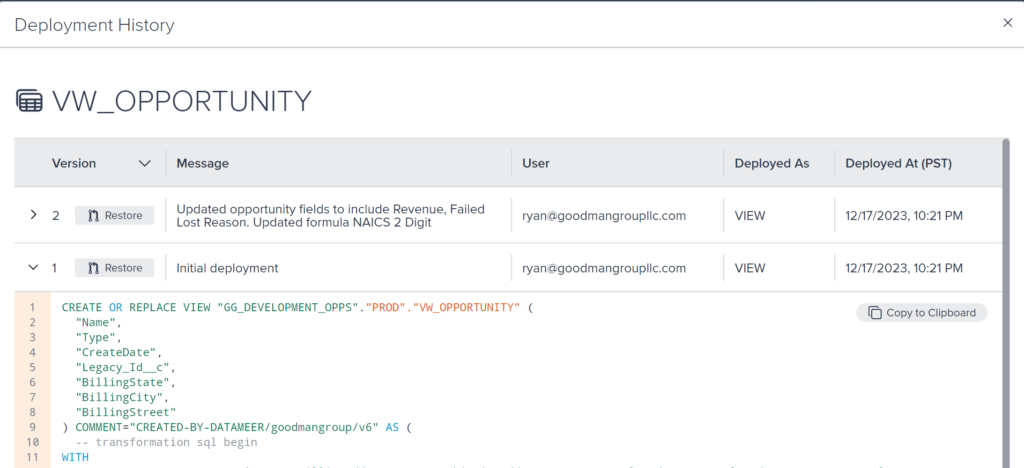Click the VW_OPPORTUNITY view table icon
This screenshot has height=468, width=1024.
click(29, 102)
